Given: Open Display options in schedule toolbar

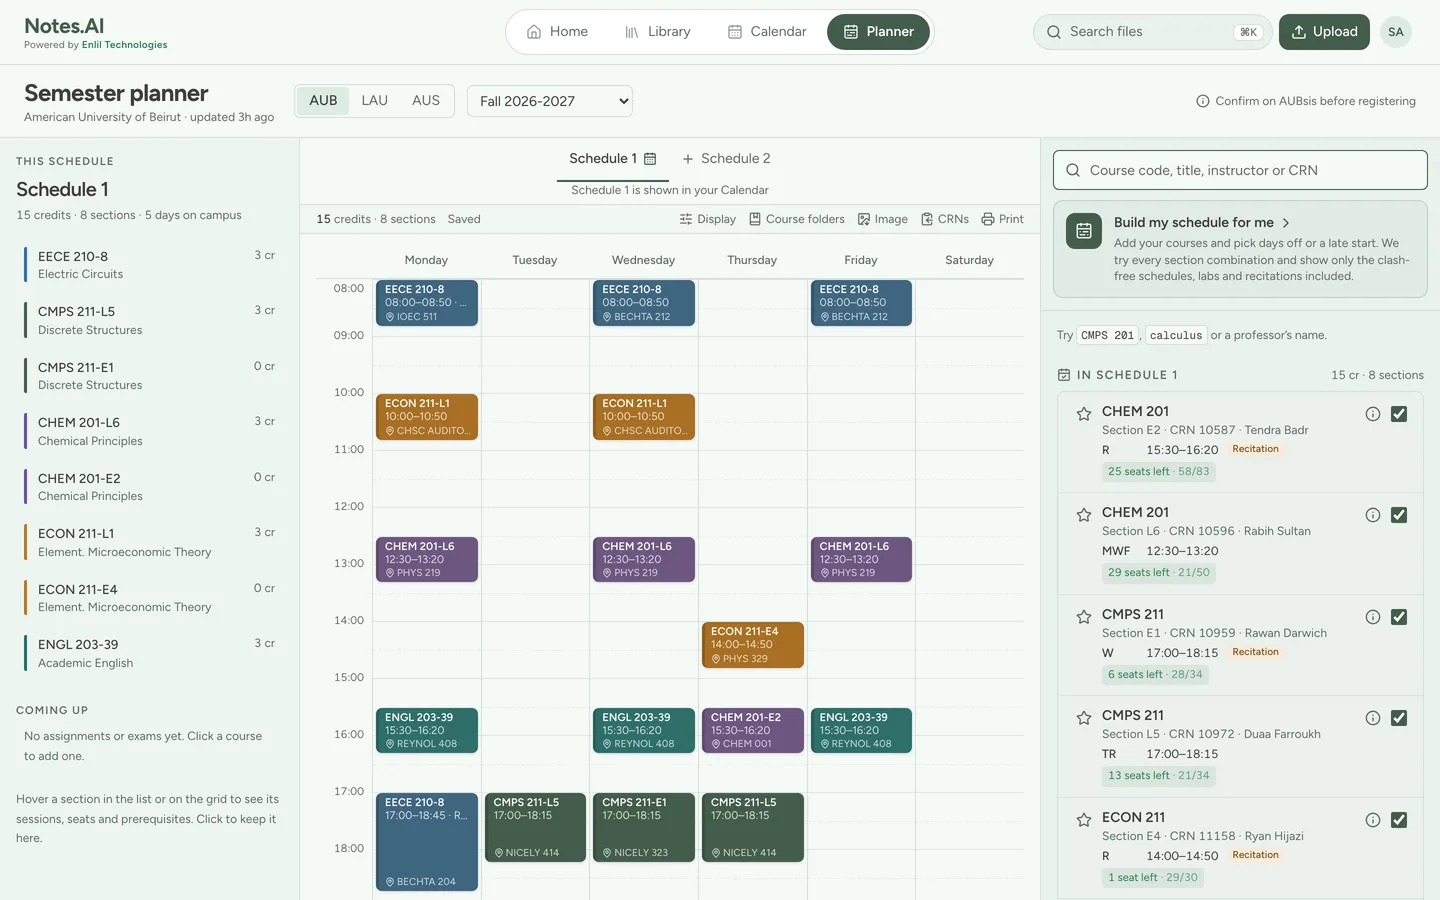Looking at the screenshot, I should click(x=708, y=219).
